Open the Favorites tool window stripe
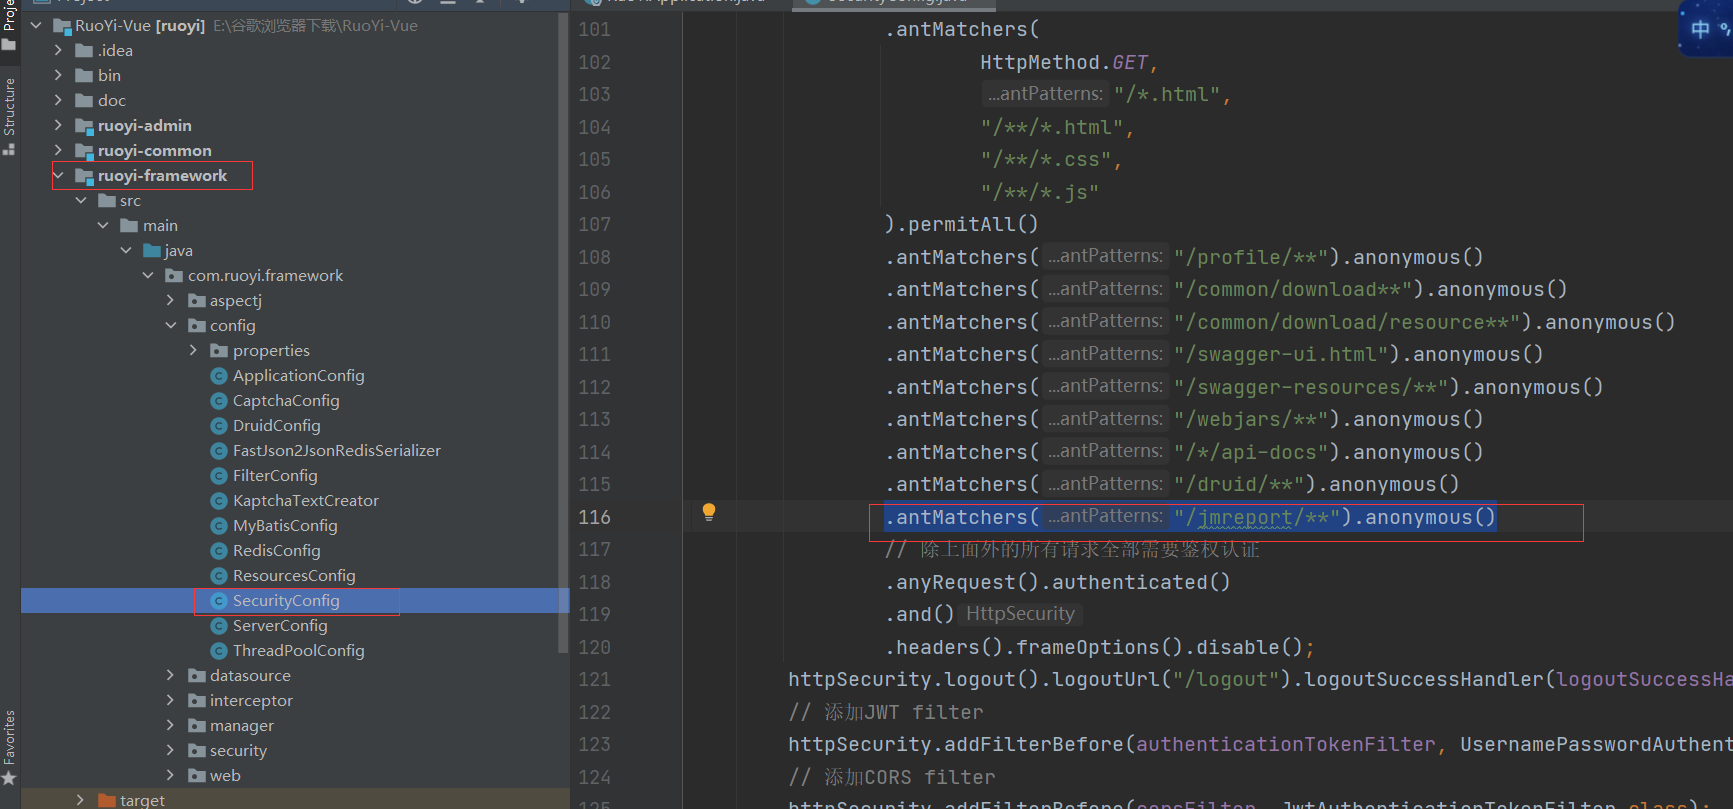 tap(9, 746)
